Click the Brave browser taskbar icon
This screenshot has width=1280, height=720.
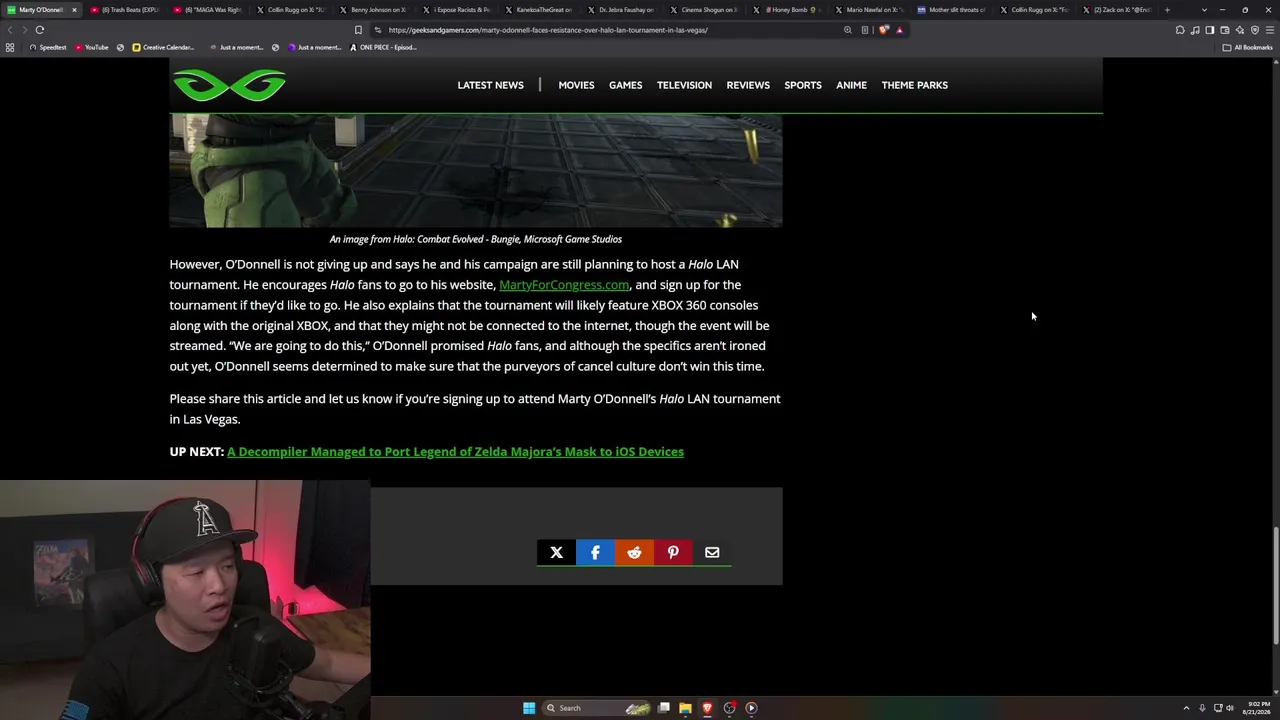[707, 708]
